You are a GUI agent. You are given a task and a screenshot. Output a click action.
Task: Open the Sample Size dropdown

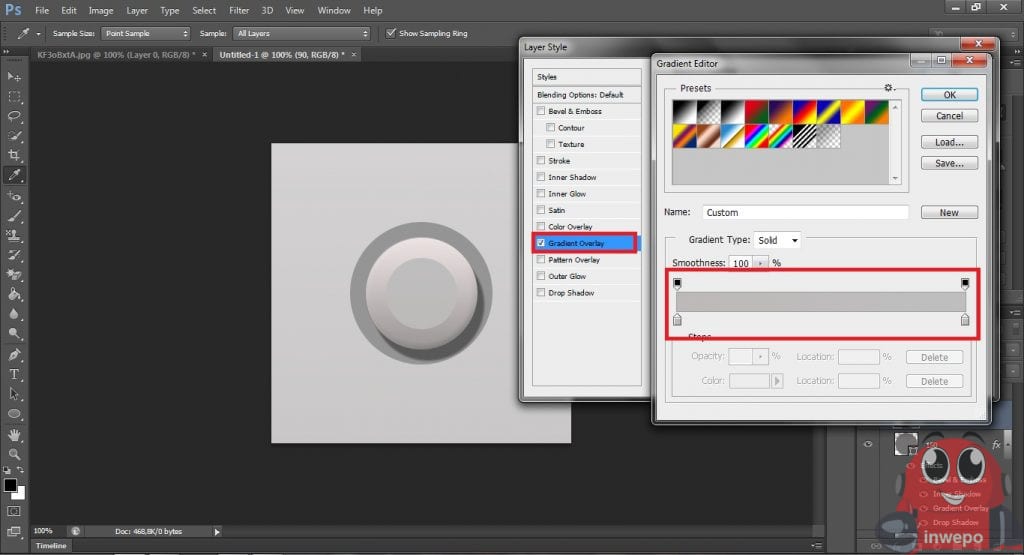coord(145,33)
